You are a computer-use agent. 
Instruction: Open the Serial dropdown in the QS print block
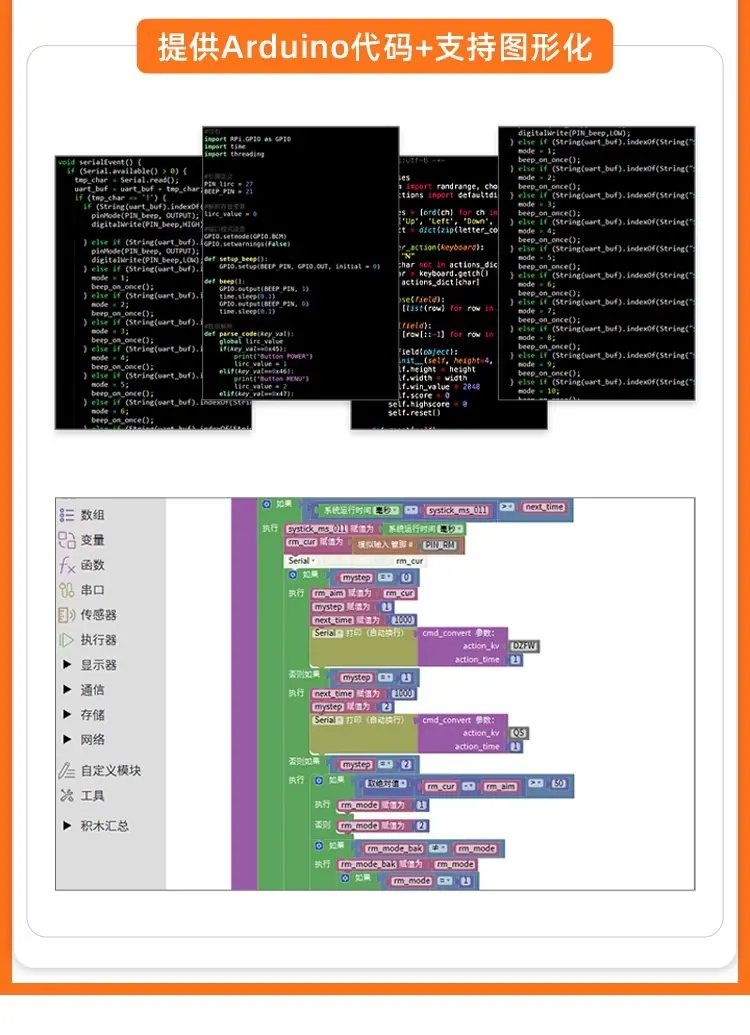tap(327, 720)
